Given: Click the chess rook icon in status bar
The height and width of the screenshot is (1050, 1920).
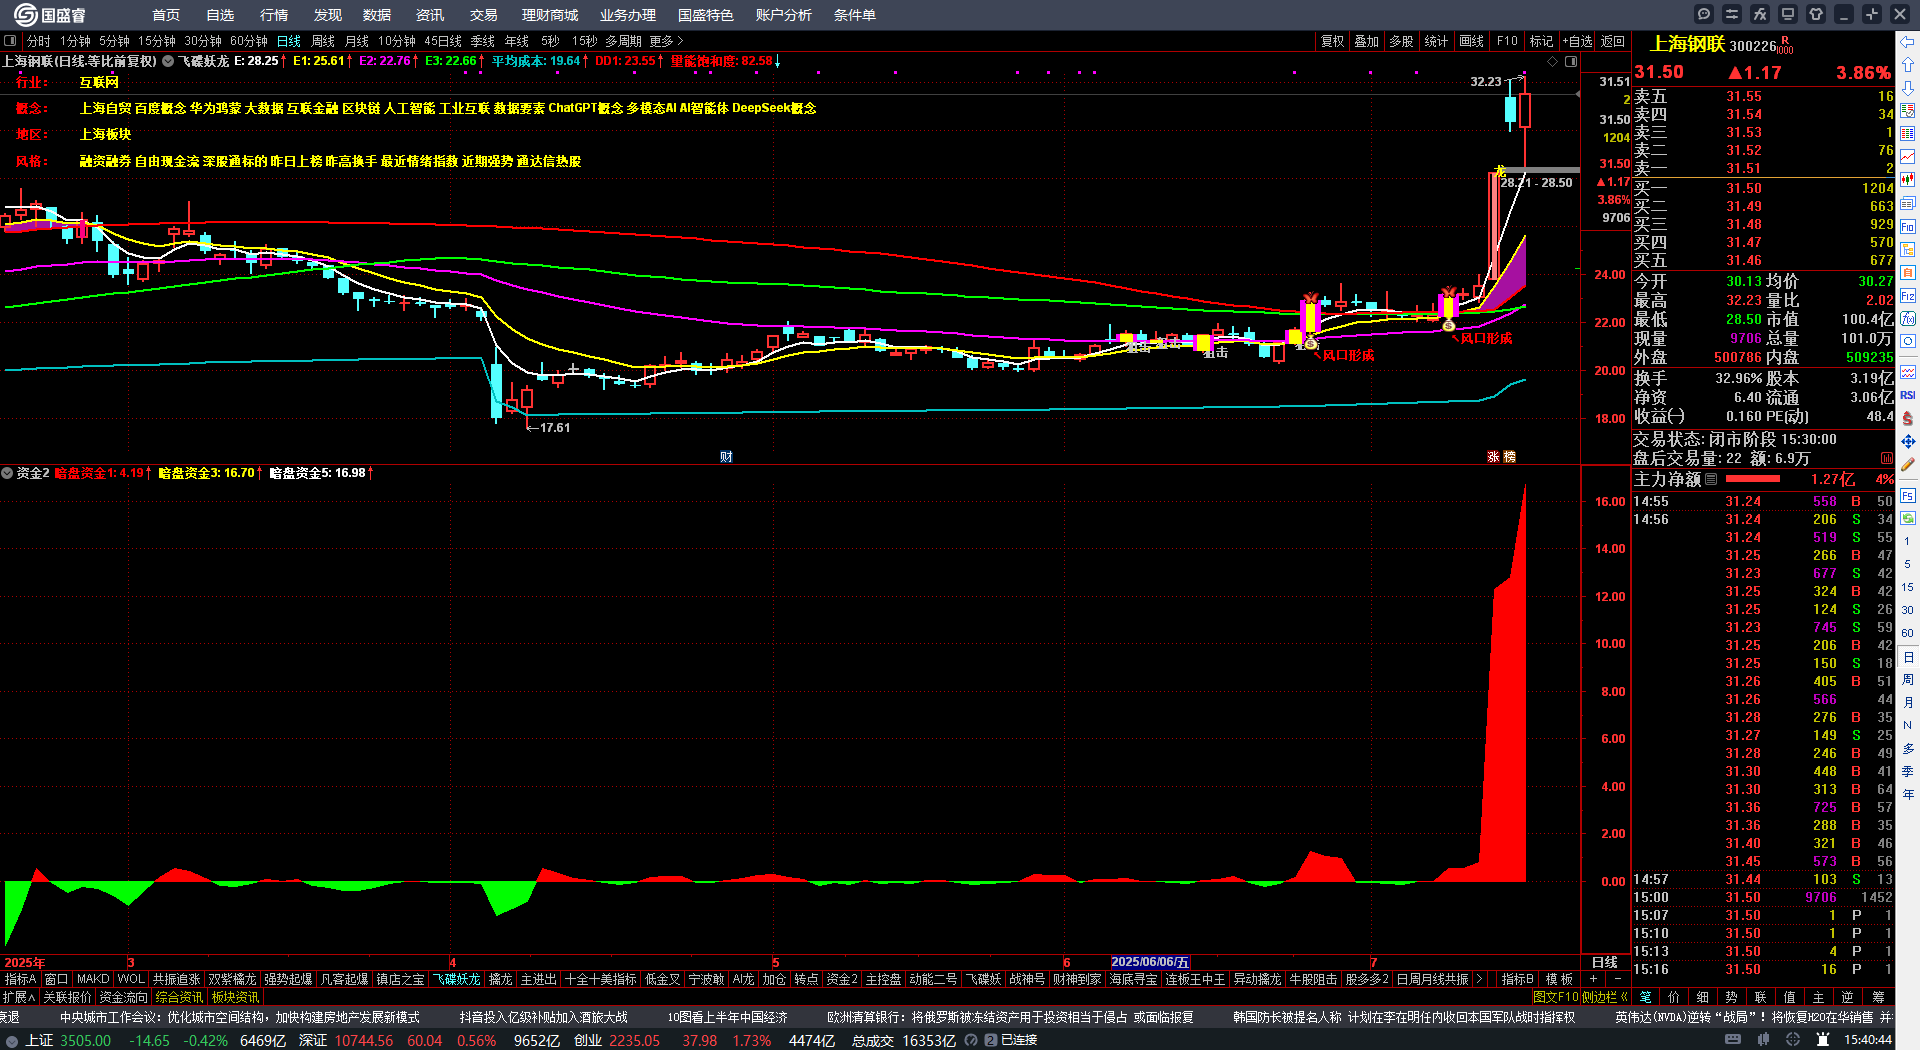Looking at the screenshot, I should click(x=1823, y=1040).
